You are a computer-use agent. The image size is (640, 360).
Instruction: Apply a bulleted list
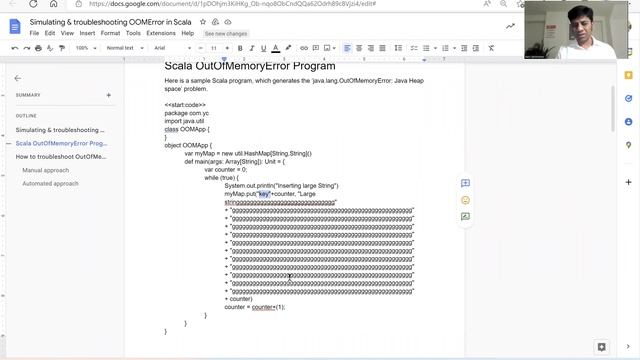click(x=426, y=48)
